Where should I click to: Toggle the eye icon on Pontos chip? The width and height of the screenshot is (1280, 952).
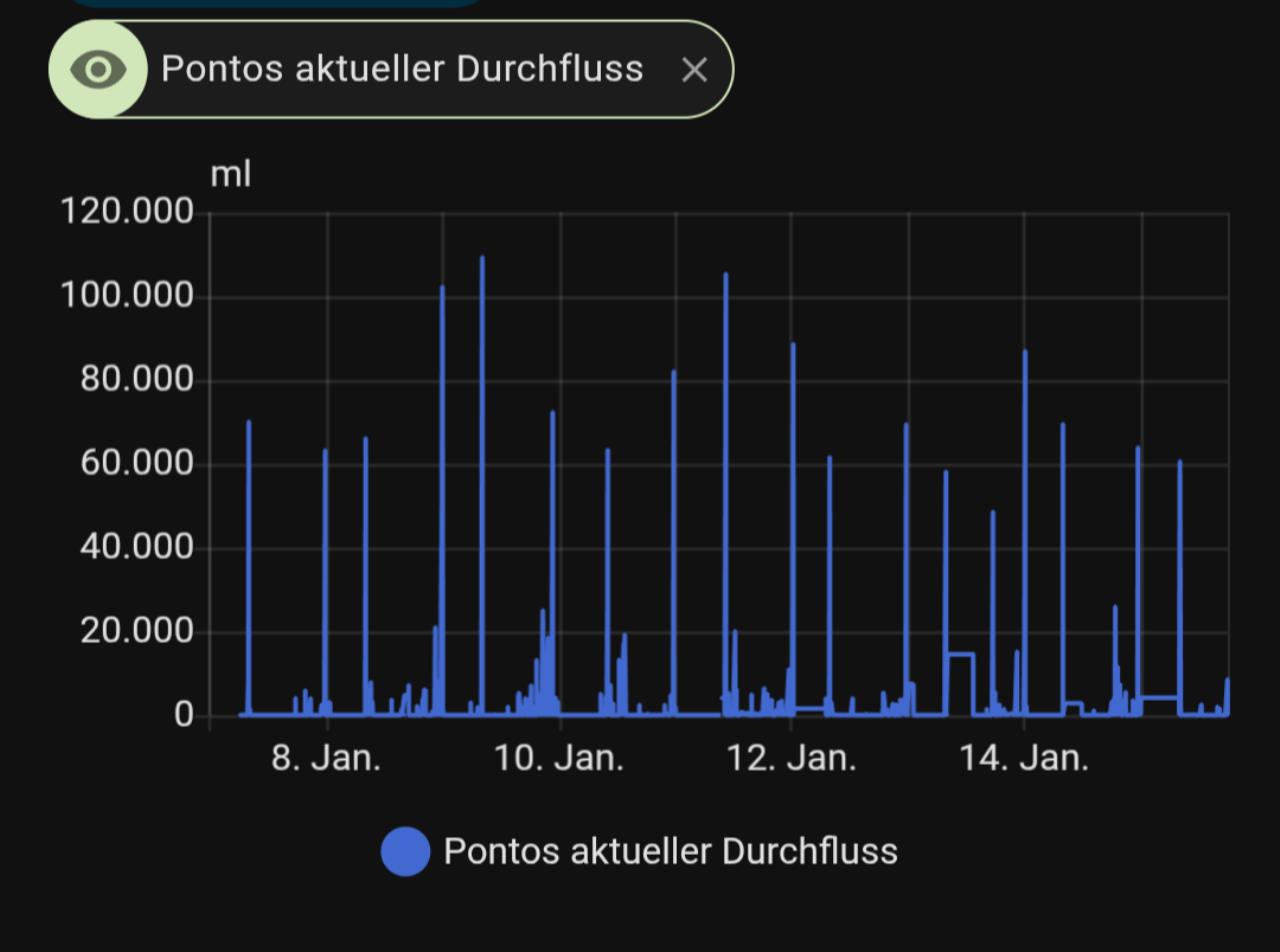[x=98, y=70]
